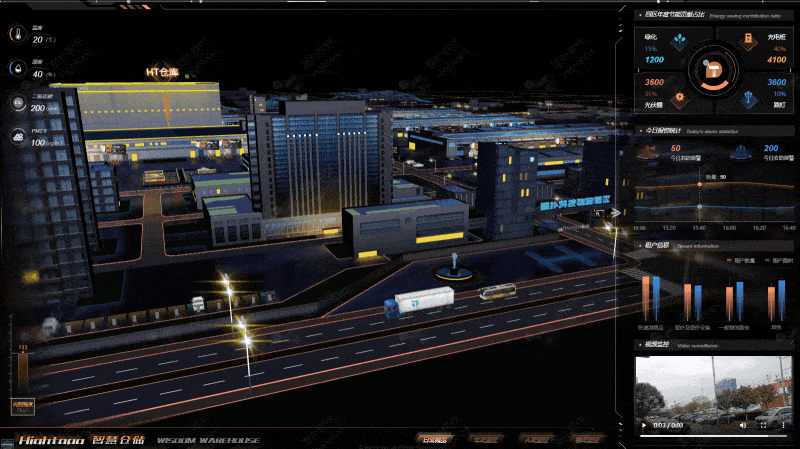Click the photovoltaic shed icon
Image resolution: width=800 pixels, height=449 pixels.
pyautogui.click(x=679, y=98)
